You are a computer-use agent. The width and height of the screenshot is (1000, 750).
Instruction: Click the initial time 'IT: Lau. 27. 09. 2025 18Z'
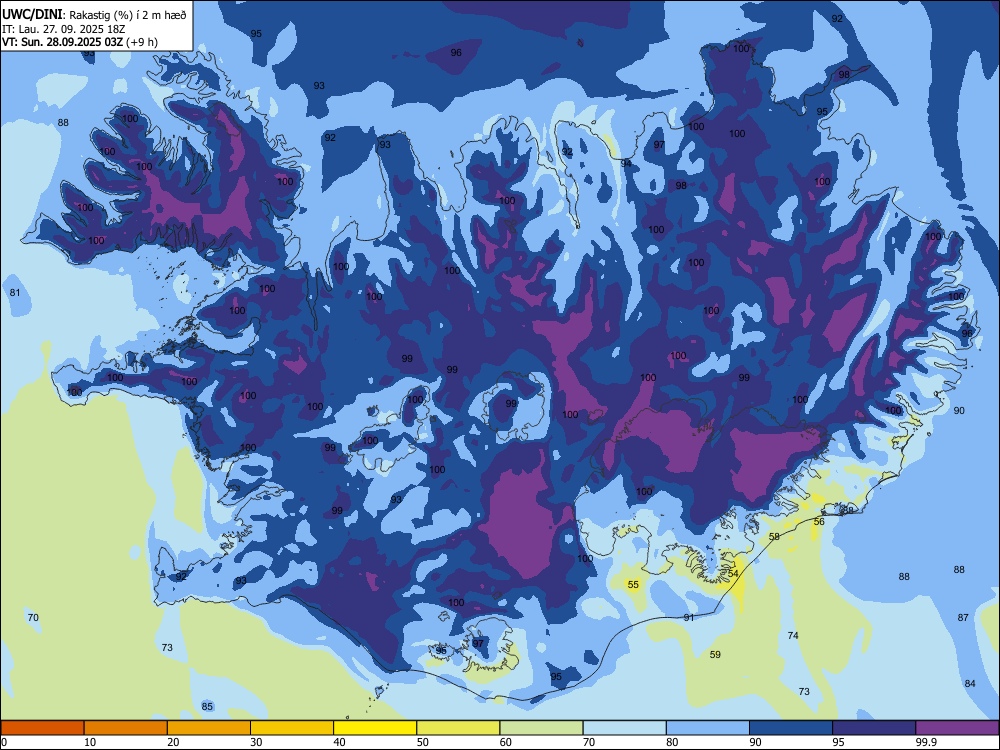coord(64,29)
